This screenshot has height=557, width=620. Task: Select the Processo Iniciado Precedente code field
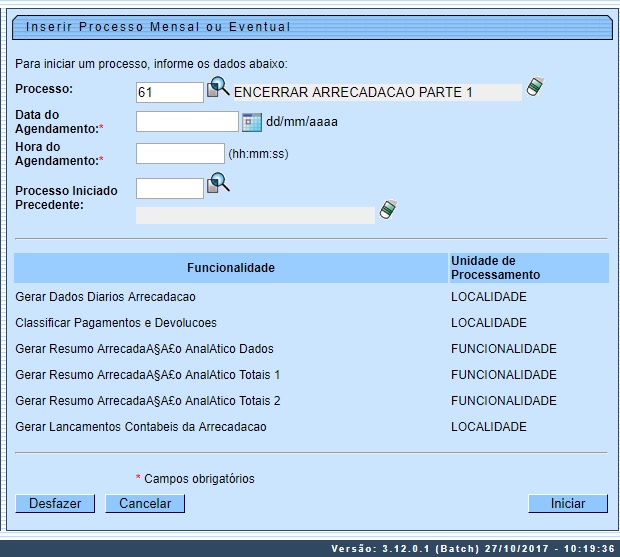pyautogui.click(x=170, y=188)
